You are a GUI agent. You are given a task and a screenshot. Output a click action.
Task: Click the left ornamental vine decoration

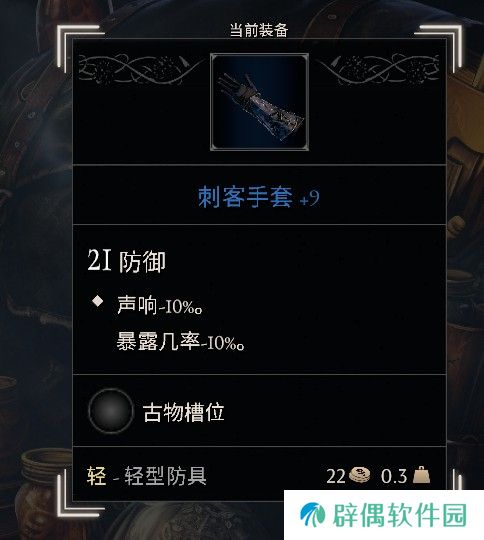tap(140, 70)
